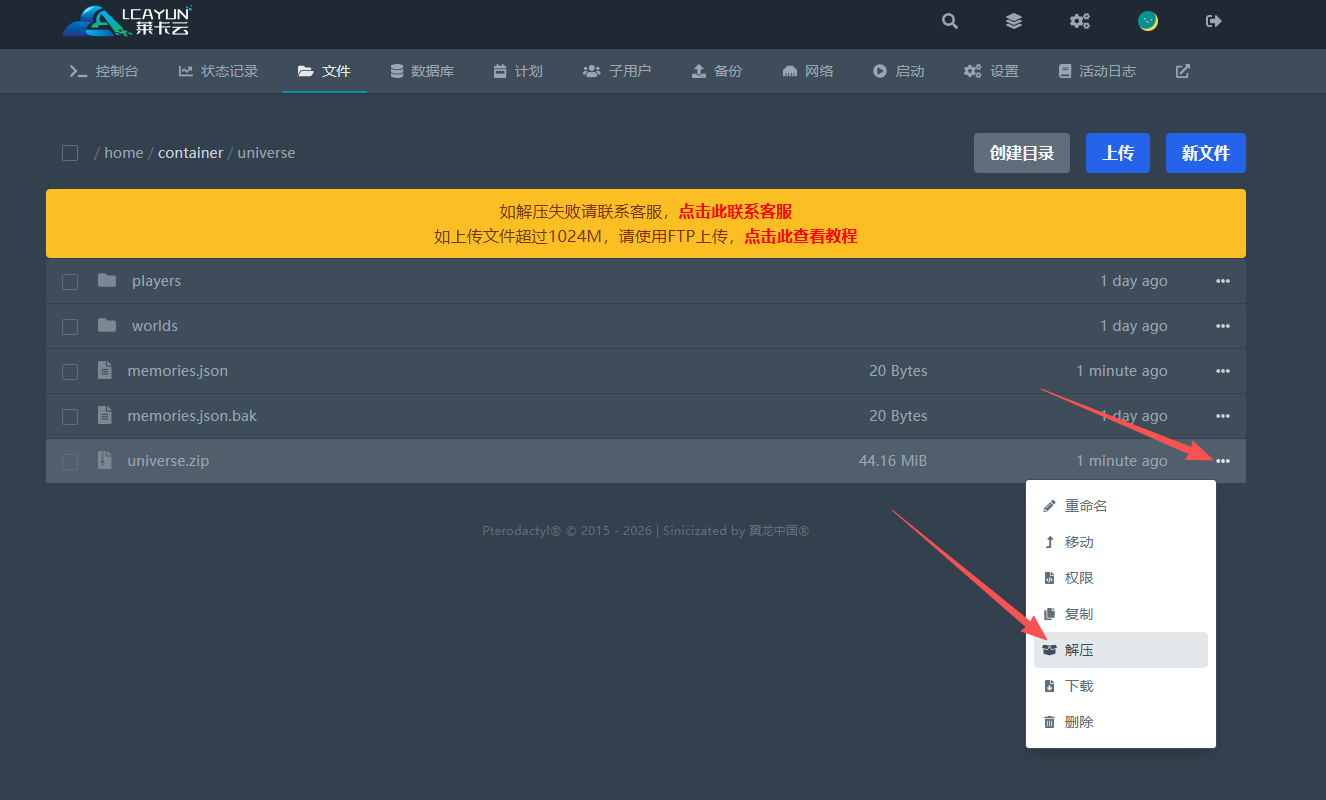Click the 点击此联系客服 link in banner
This screenshot has width=1326, height=800.
point(735,211)
